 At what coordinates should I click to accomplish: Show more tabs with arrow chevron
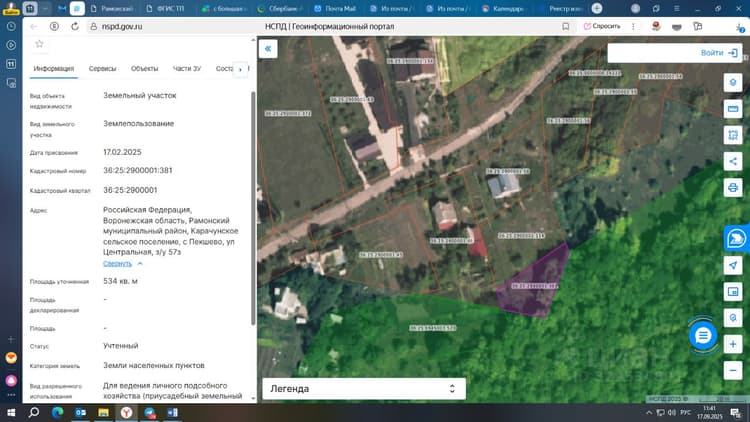[240, 69]
